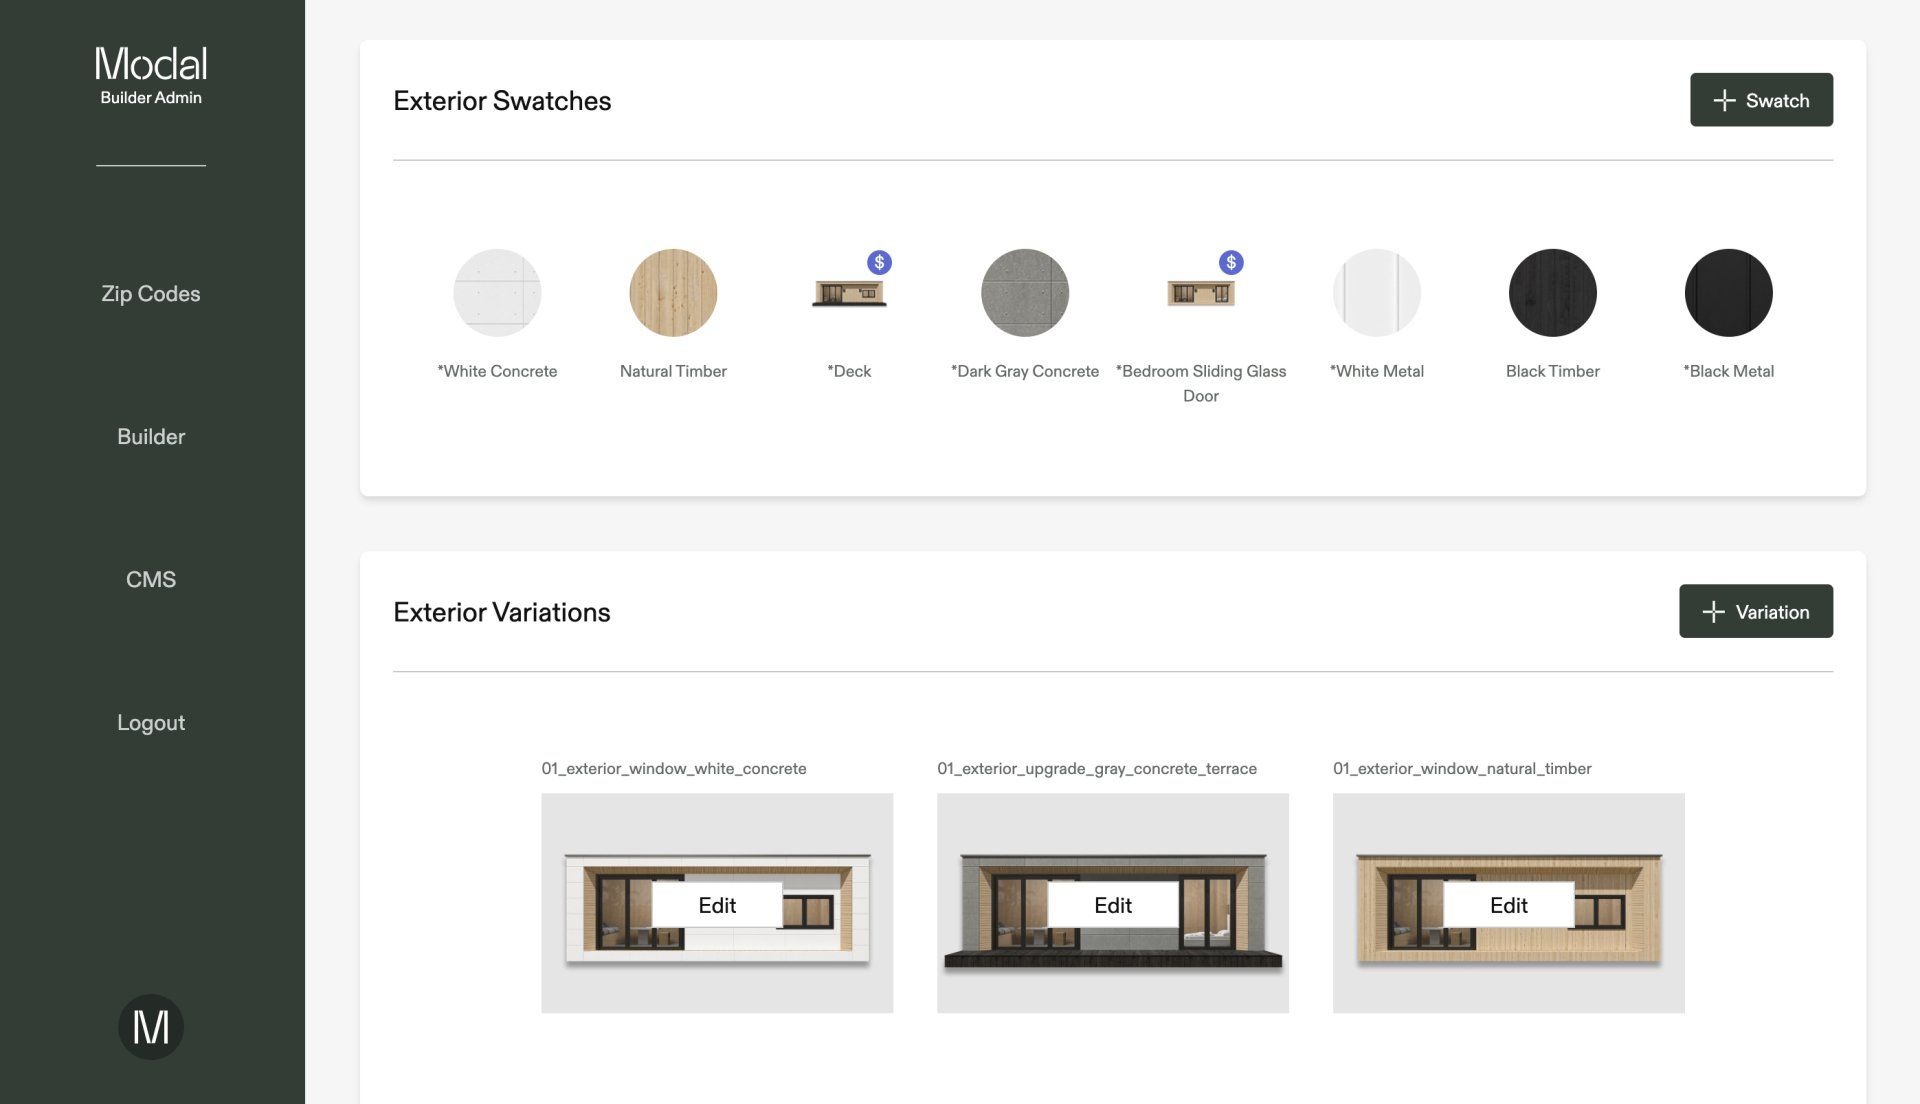Click the plus icon on the Swatch button
The width and height of the screenshot is (1920, 1104).
click(1723, 100)
